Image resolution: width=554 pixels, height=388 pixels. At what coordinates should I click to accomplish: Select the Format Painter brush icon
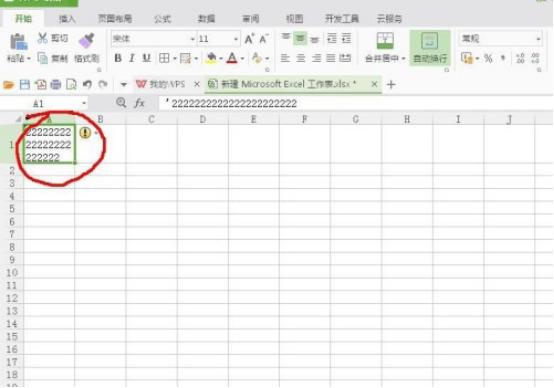(87, 41)
